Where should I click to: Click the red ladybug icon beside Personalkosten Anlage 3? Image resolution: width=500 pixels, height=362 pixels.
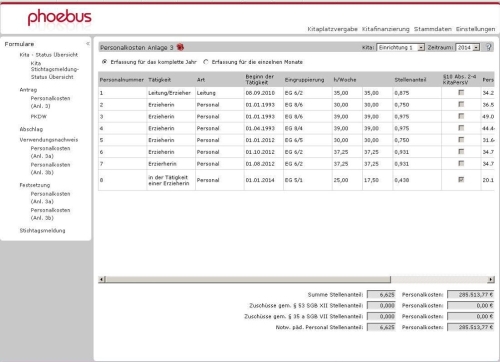pyautogui.click(x=180, y=47)
